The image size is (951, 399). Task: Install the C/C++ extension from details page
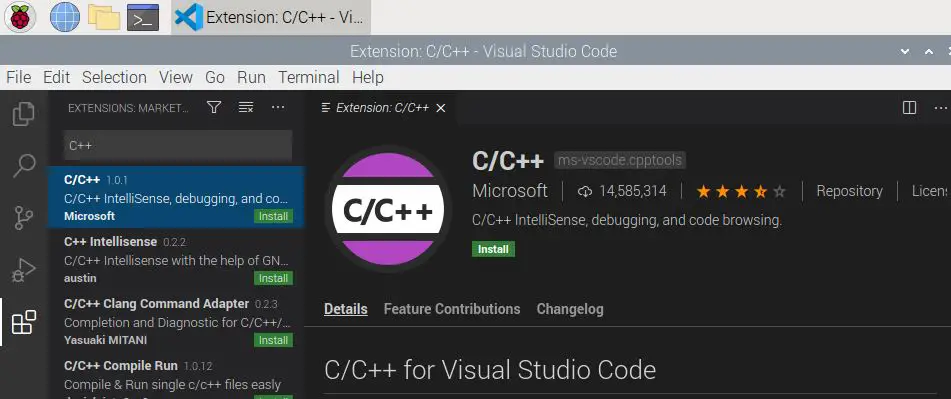493,249
